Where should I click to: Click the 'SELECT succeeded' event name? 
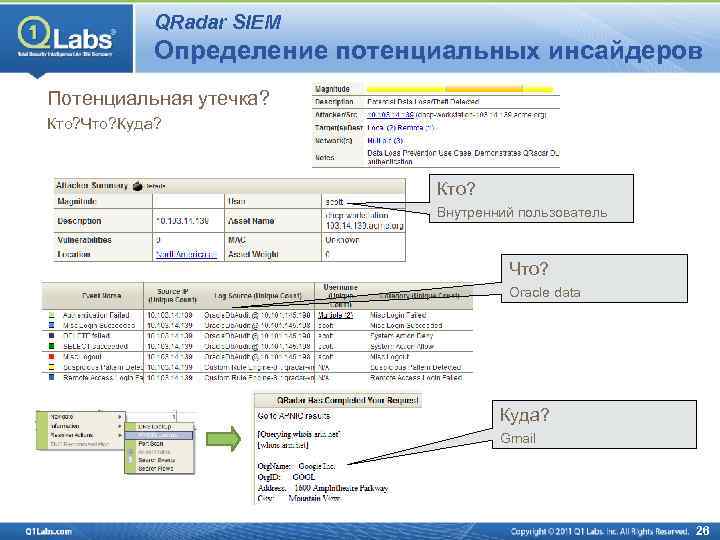click(95, 346)
